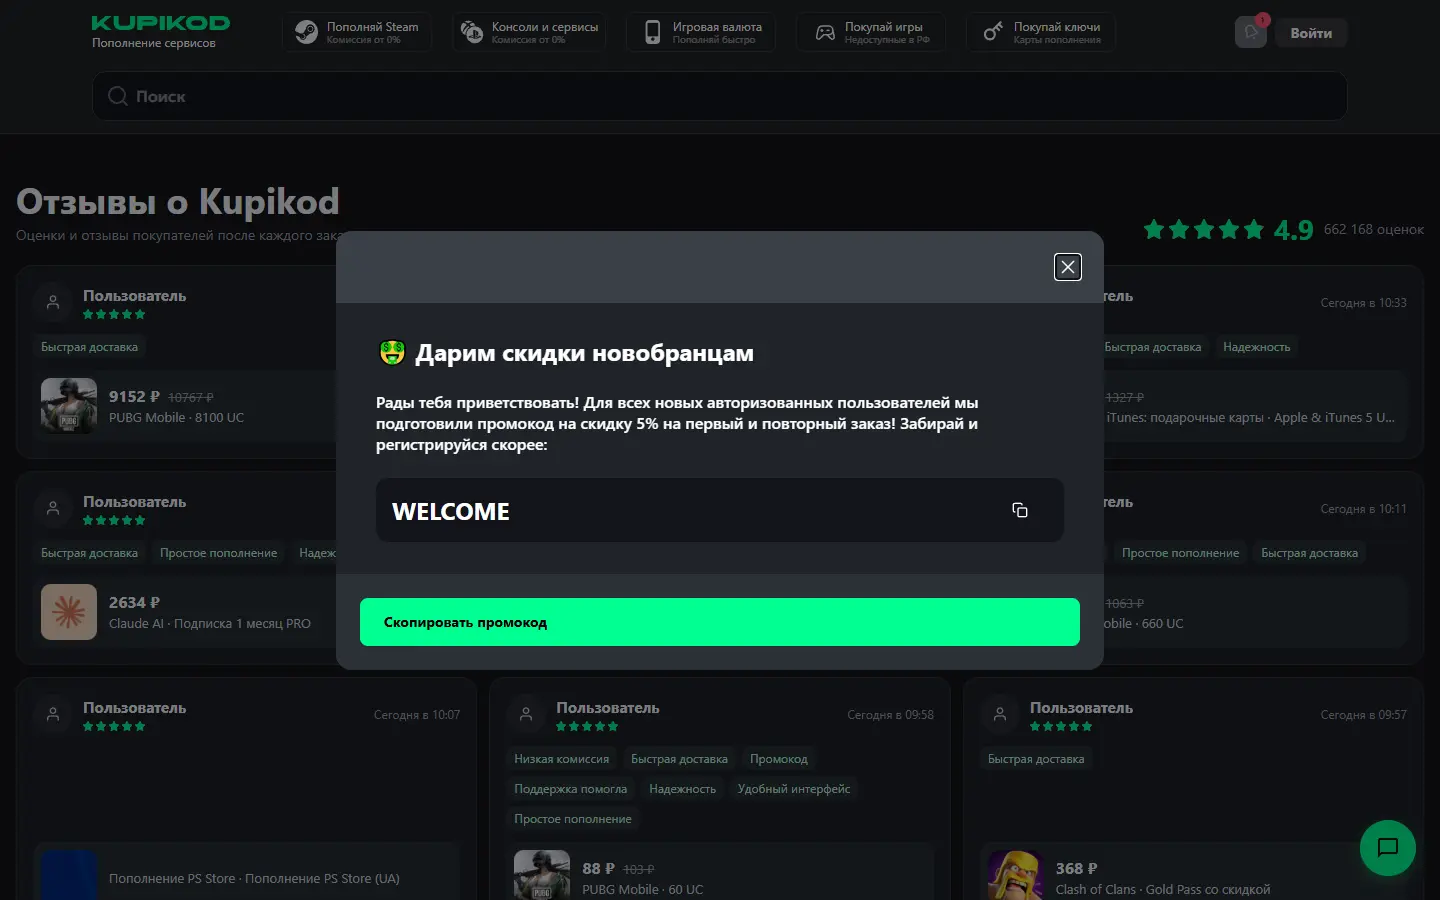Click the Быстрая доставка tag in 09:57 review

click(1036, 759)
